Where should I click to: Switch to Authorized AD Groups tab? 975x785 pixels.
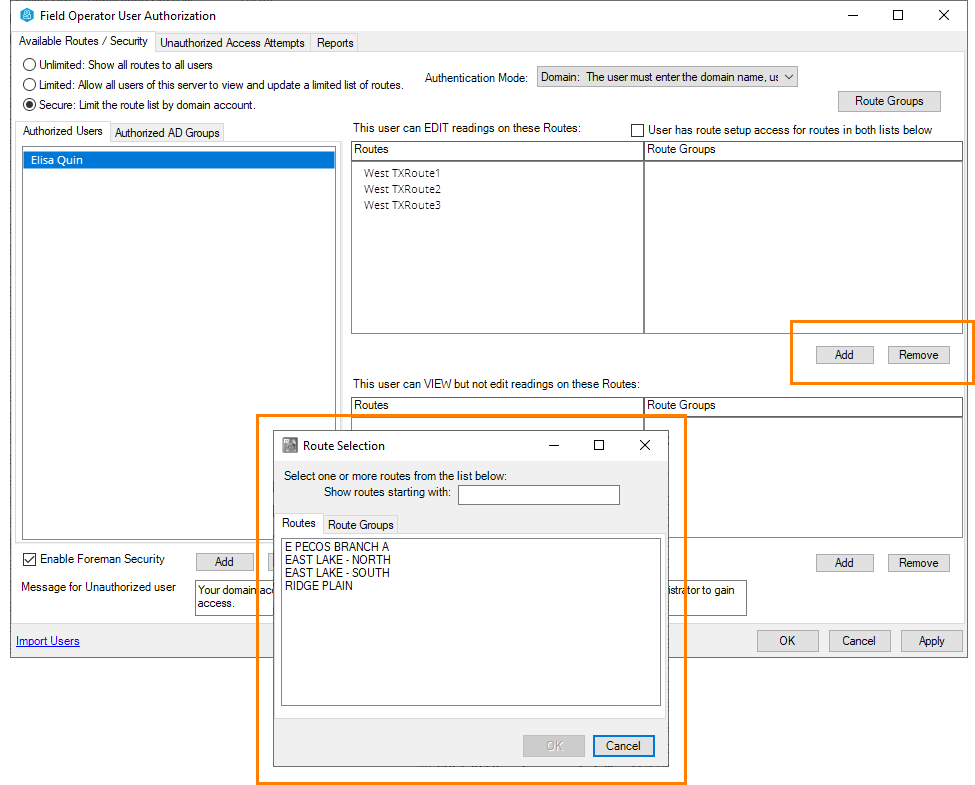pos(167,132)
